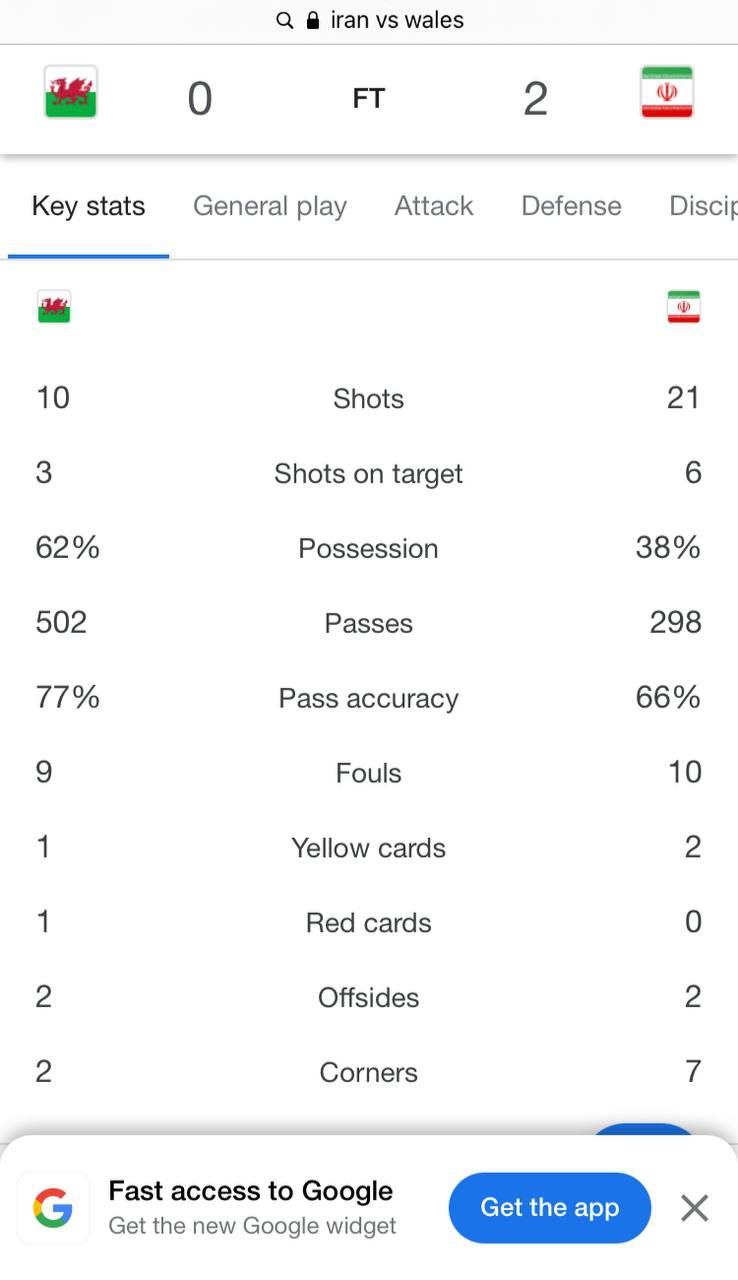The image size is (738, 1280).
Task: Select the Defense tab
Action: [571, 206]
